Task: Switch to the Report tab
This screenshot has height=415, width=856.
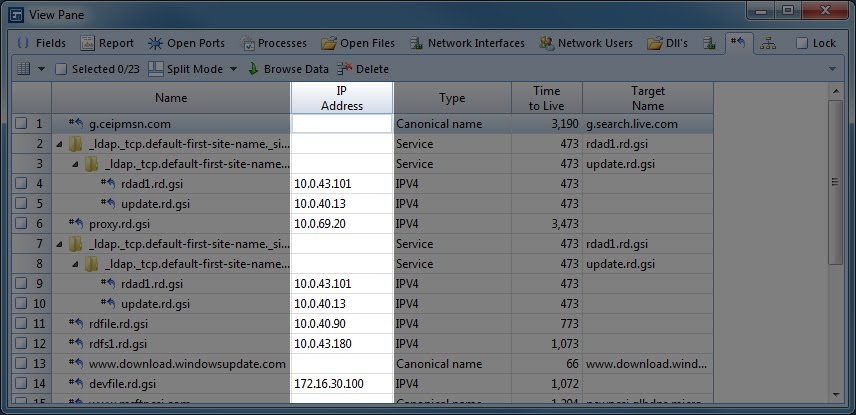Action: point(106,43)
